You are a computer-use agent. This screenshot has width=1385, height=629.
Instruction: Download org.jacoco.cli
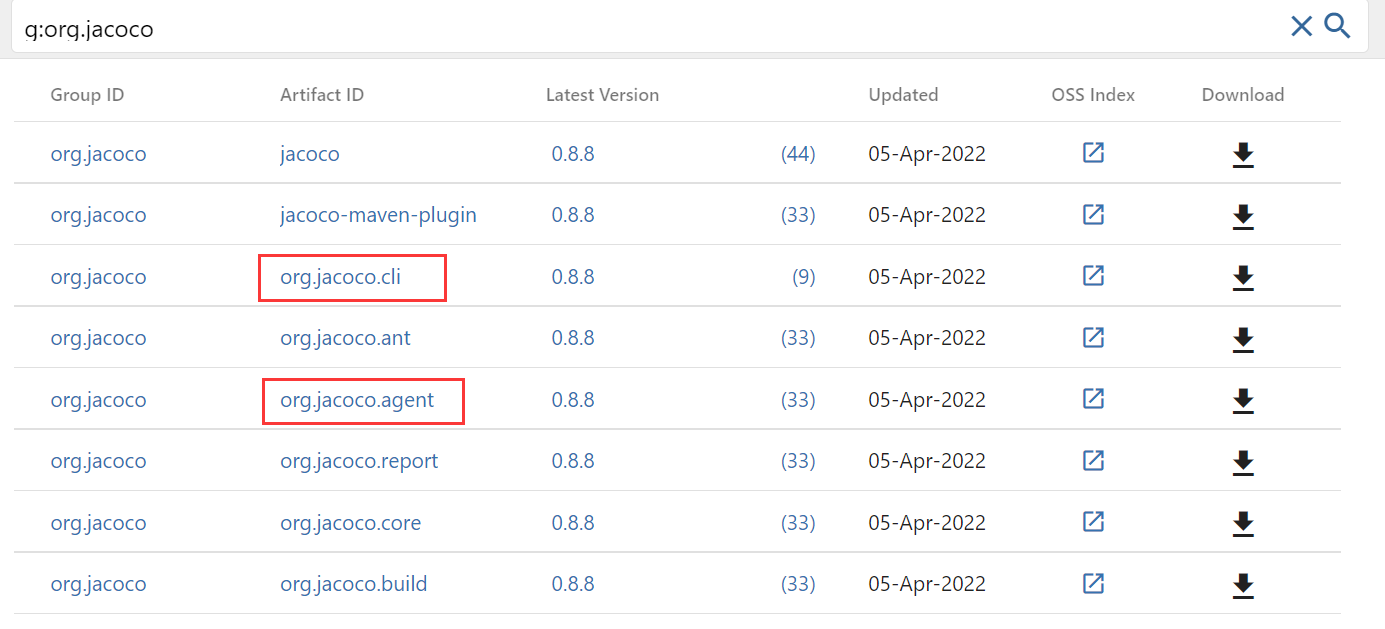tap(1243, 278)
